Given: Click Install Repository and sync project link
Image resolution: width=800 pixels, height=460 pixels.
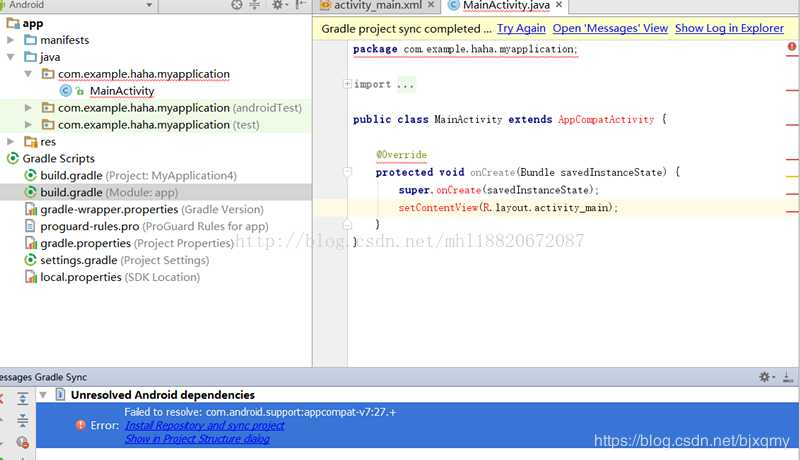Looking at the screenshot, I should [x=205, y=425].
